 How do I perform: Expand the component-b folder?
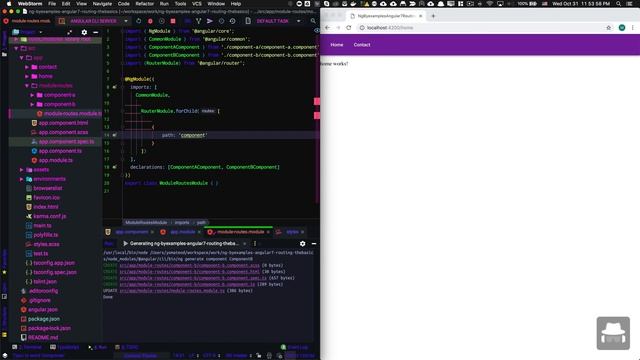coord(32,104)
